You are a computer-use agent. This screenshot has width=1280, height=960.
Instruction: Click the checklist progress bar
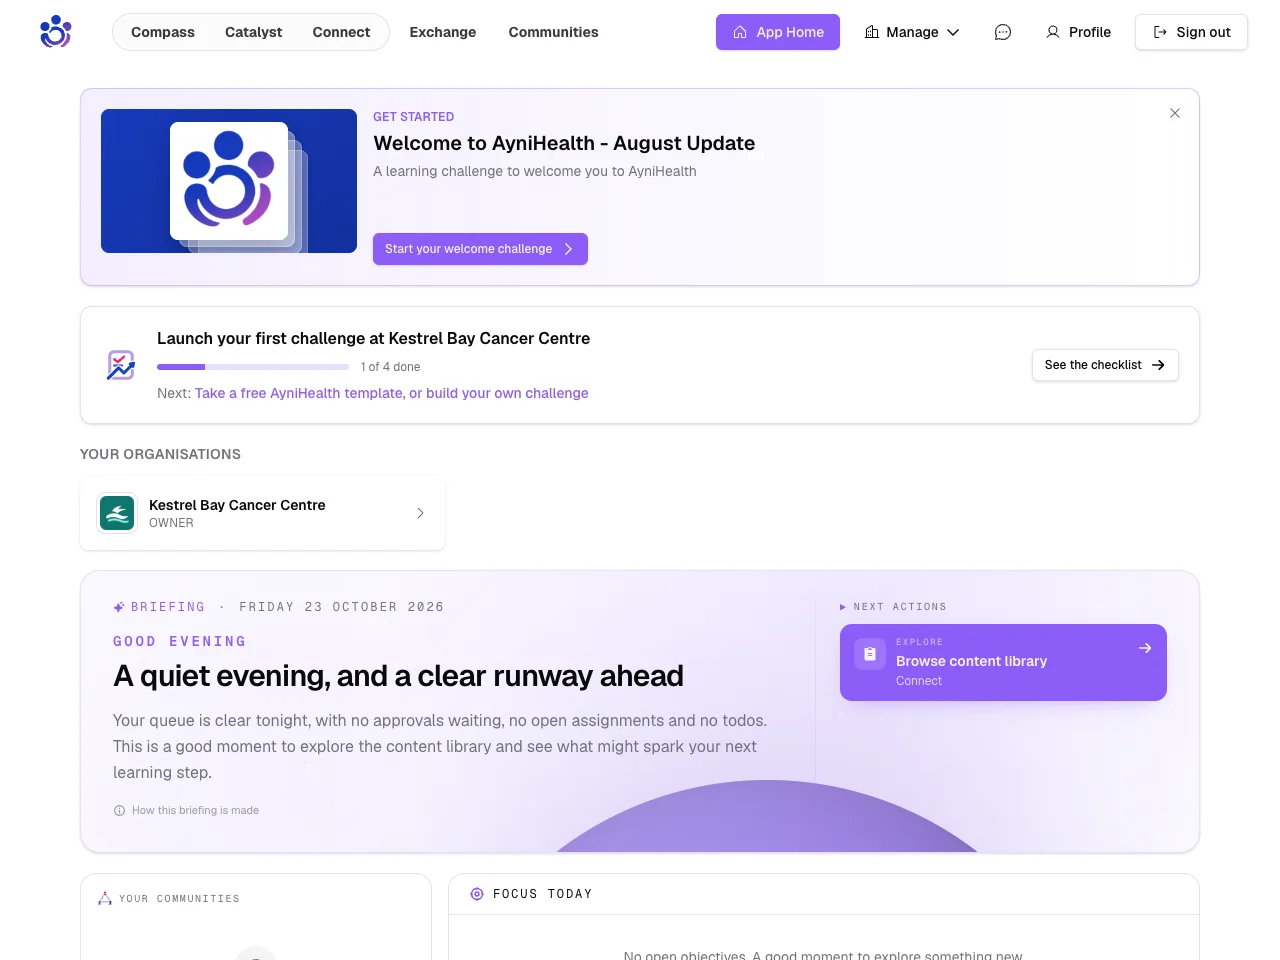point(253,367)
